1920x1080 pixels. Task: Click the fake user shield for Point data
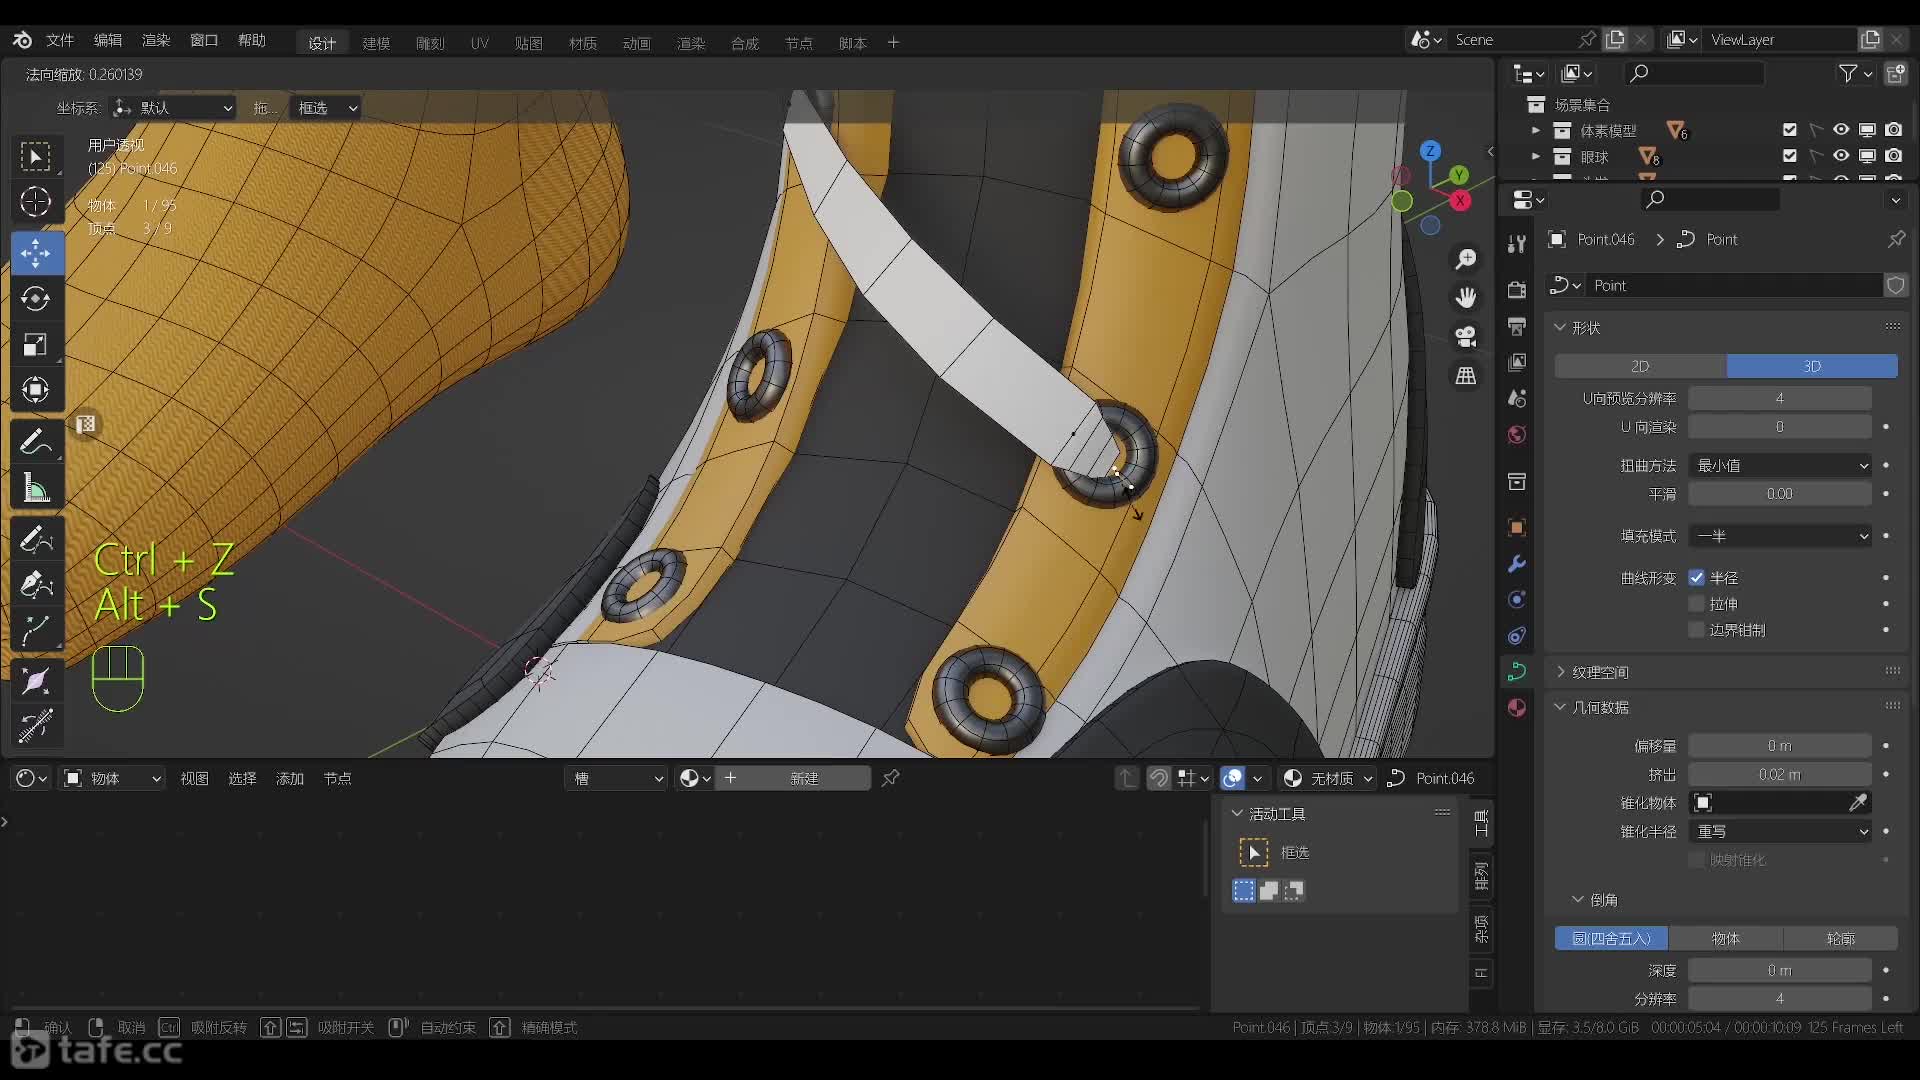pyautogui.click(x=1896, y=285)
